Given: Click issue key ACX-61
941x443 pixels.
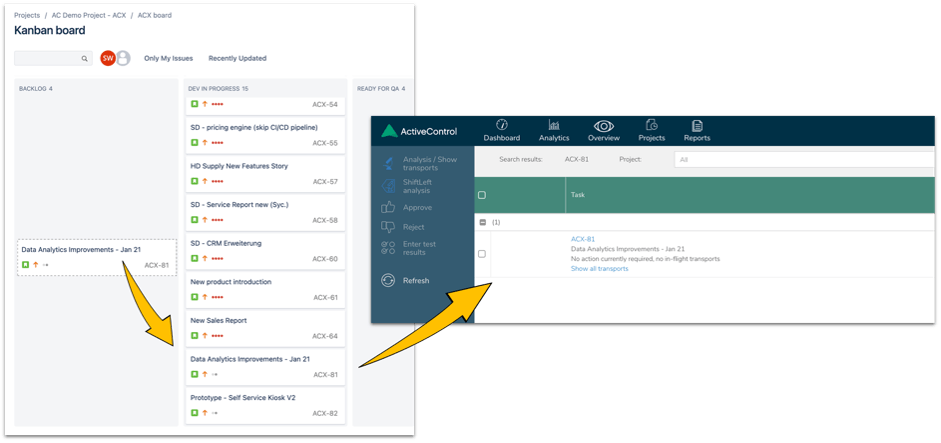Looking at the screenshot, I should [325, 297].
